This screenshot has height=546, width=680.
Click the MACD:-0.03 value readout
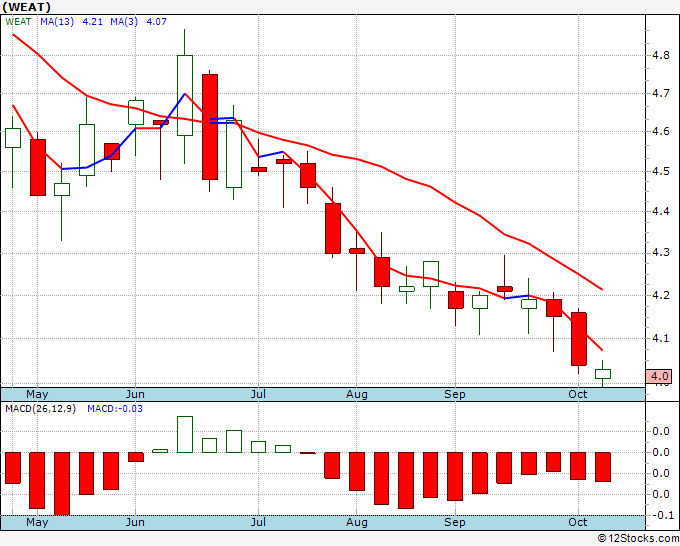115,409
